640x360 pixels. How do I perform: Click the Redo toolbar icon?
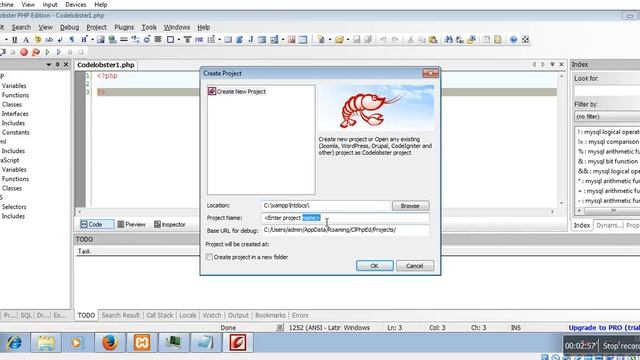(x=395, y=40)
